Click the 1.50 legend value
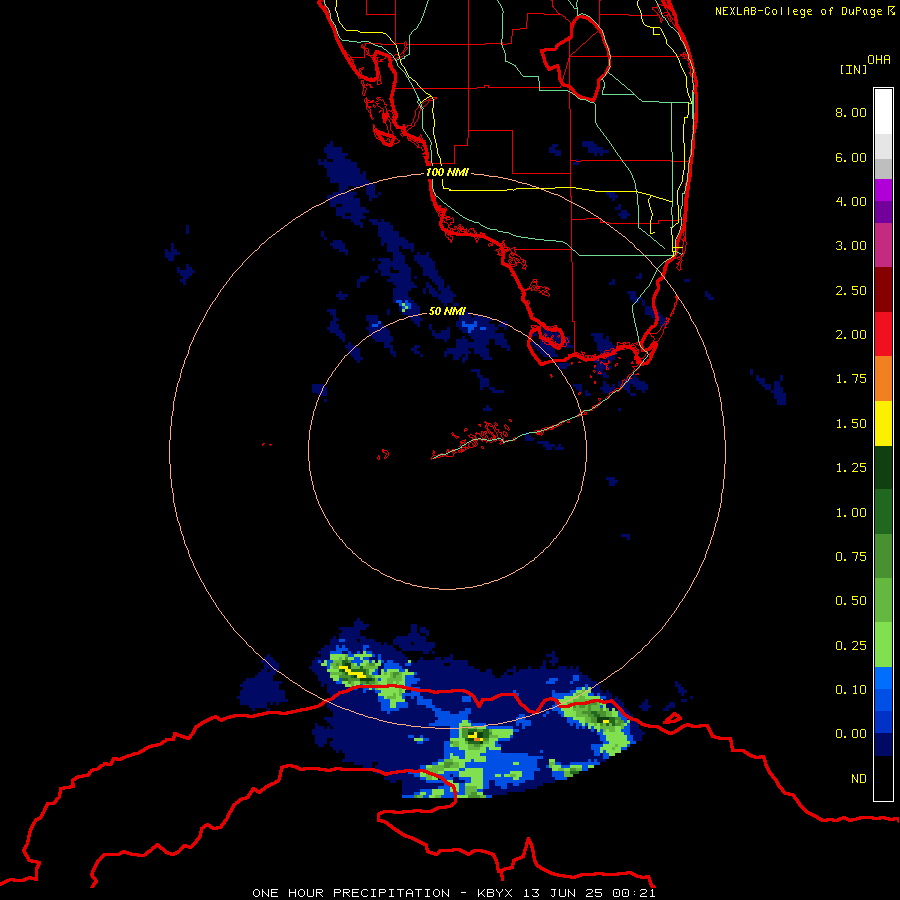Screen dimensions: 900x900 851,424
